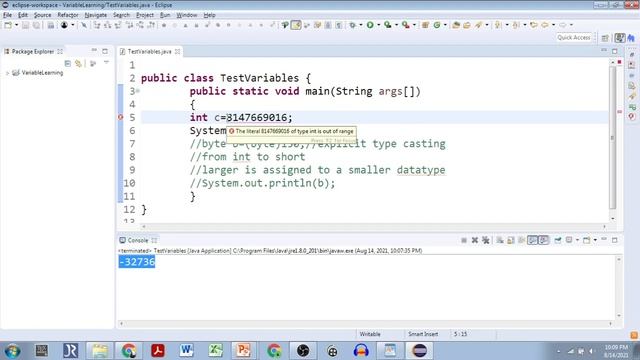Viewport: 640px width, 360px height.
Task: Click Remove All Terminated Launches icon
Action: point(485,240)
